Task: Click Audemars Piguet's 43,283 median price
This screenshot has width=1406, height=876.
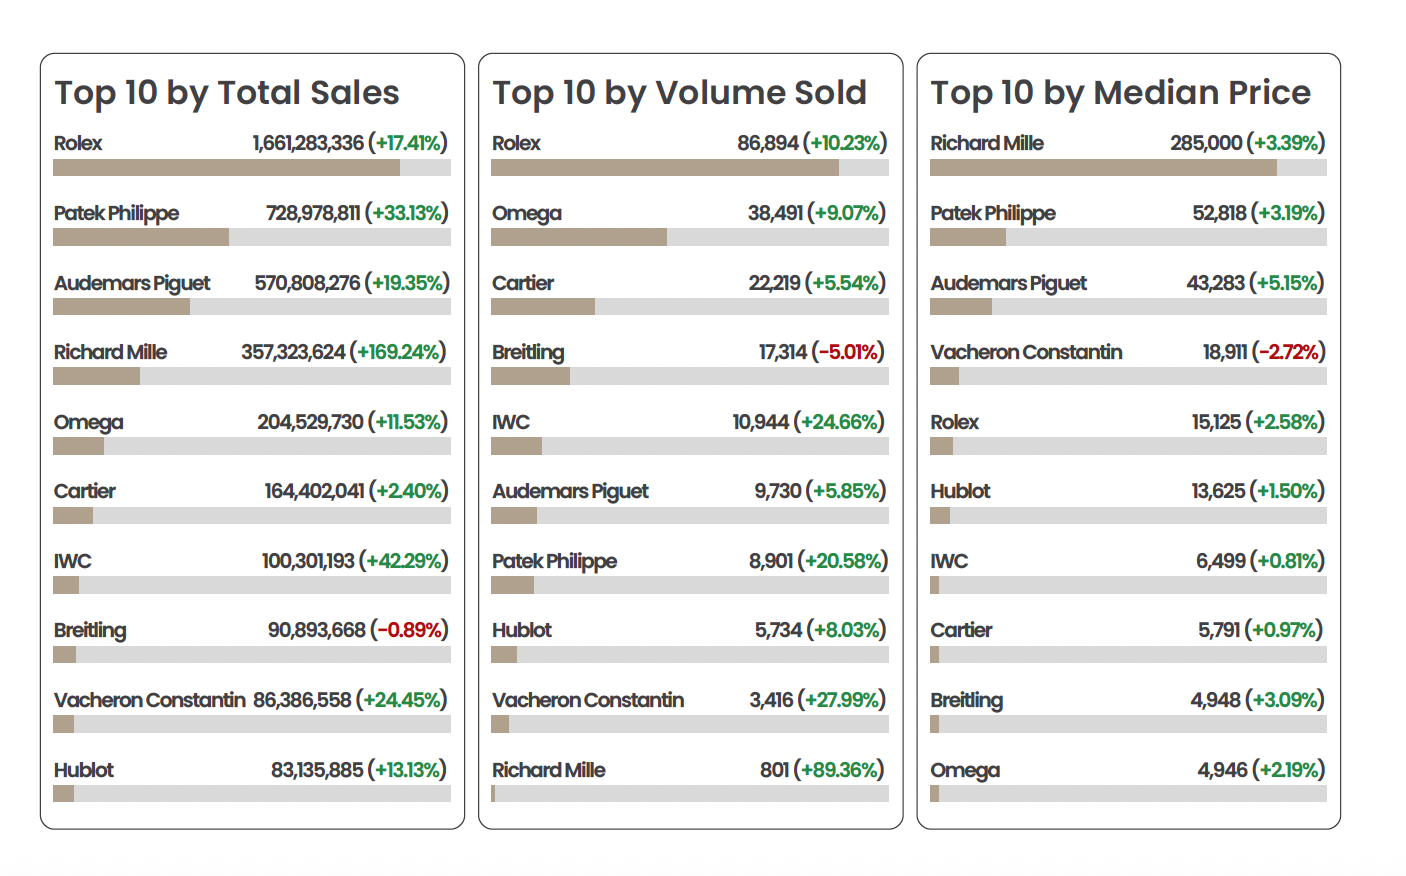Action: point(1215,283)
